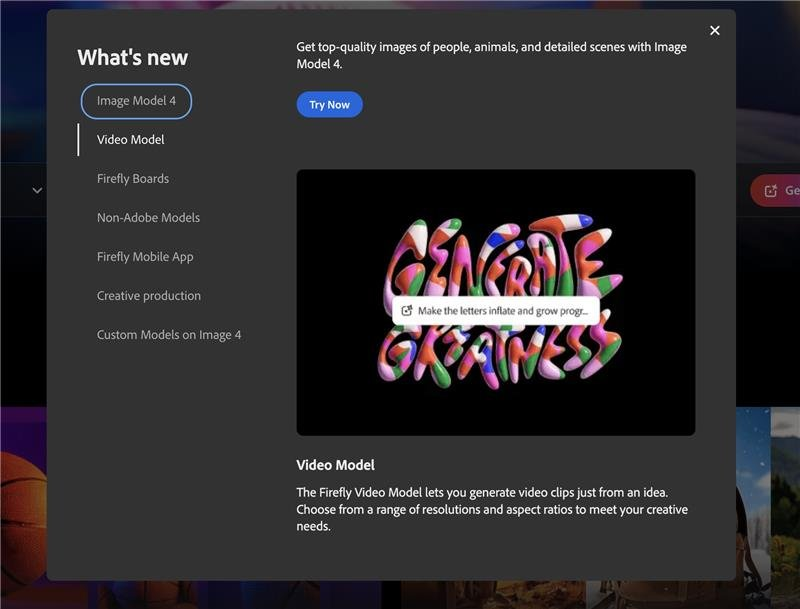Select Video Model in What's new list
This screenshot has height=609, width=800.
(131, 140)
